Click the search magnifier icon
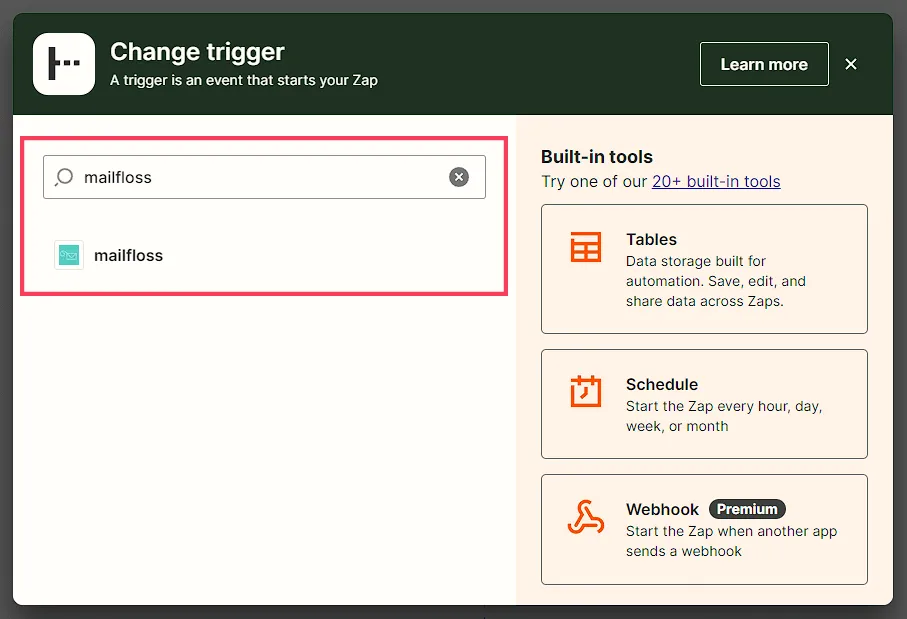 point(64,177)
